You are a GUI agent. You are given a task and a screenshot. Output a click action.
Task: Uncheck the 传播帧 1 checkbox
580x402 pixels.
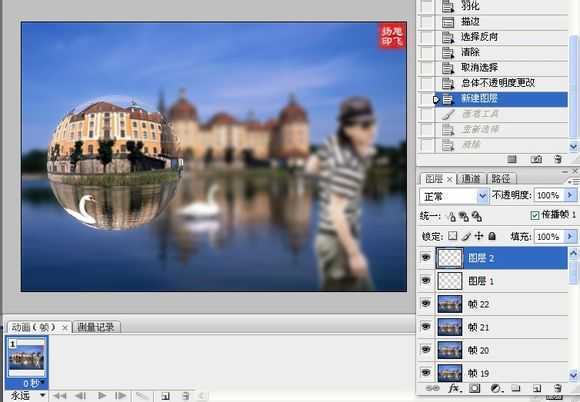point(535,215)
